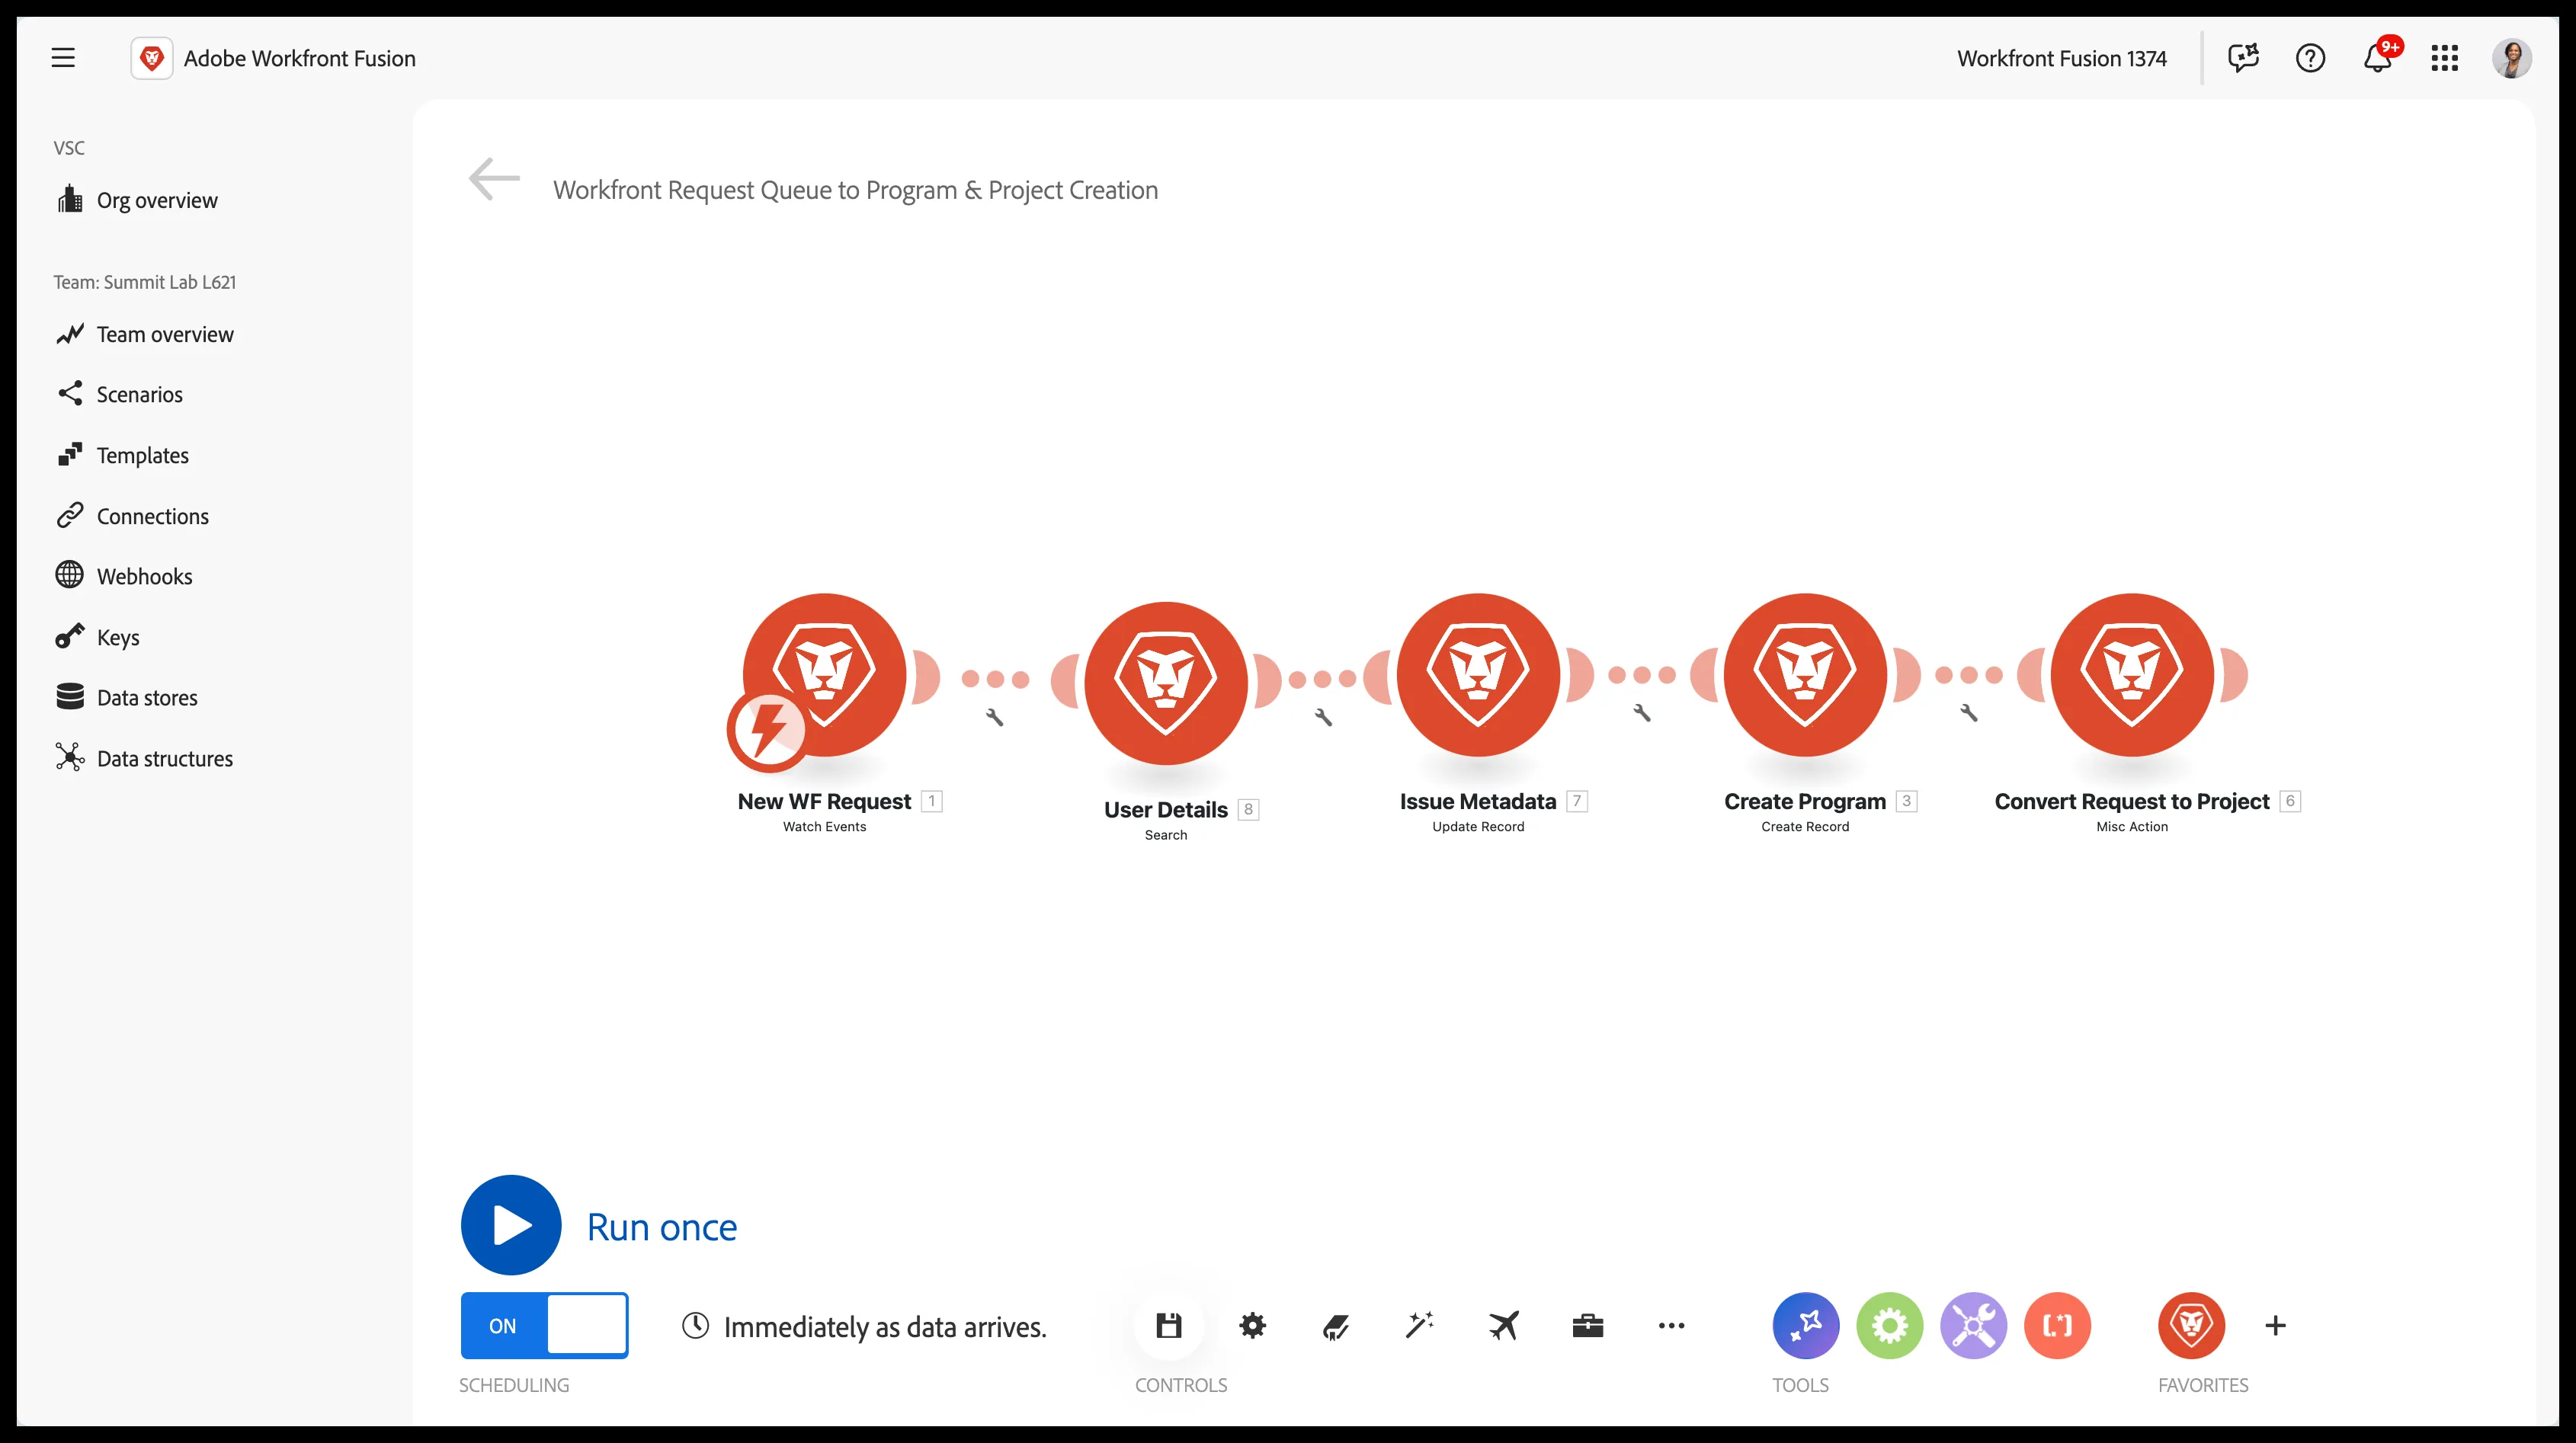2576x1443 pixels.
Task: Open the app switcher grid
Action: pyautogui.click(x=2444, y=58)
